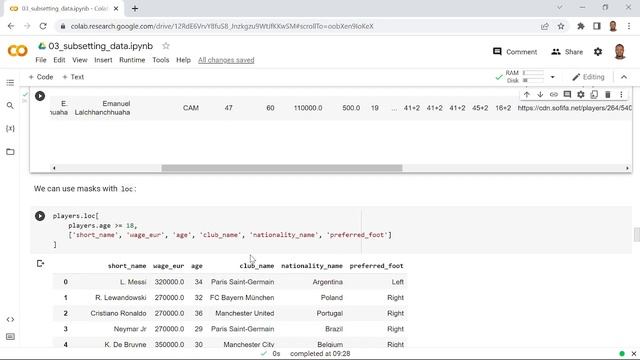
Task: Open Chrome three-dot menu
Action: click(x=629, y=26)
